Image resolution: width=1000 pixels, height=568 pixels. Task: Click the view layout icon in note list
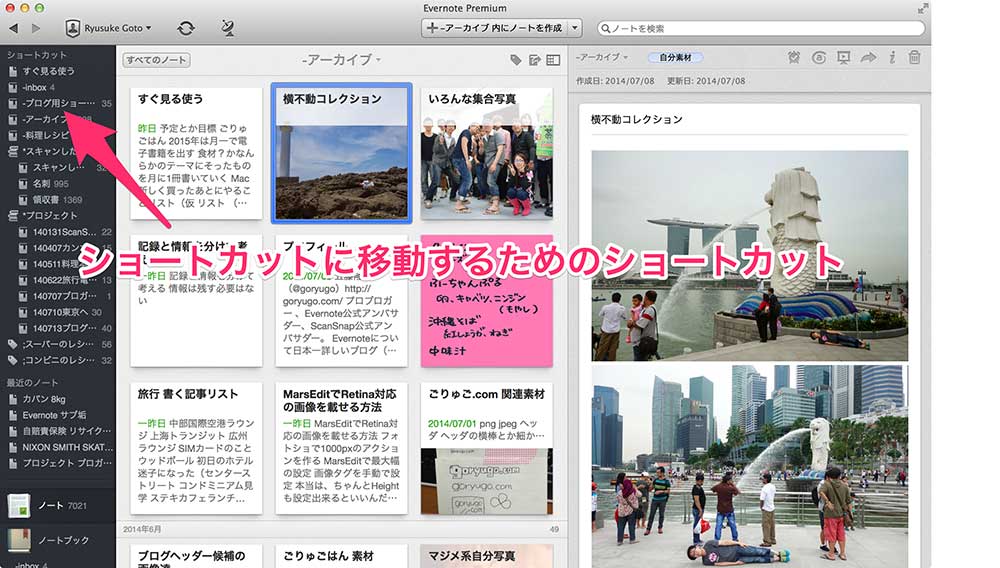point(553,60)
